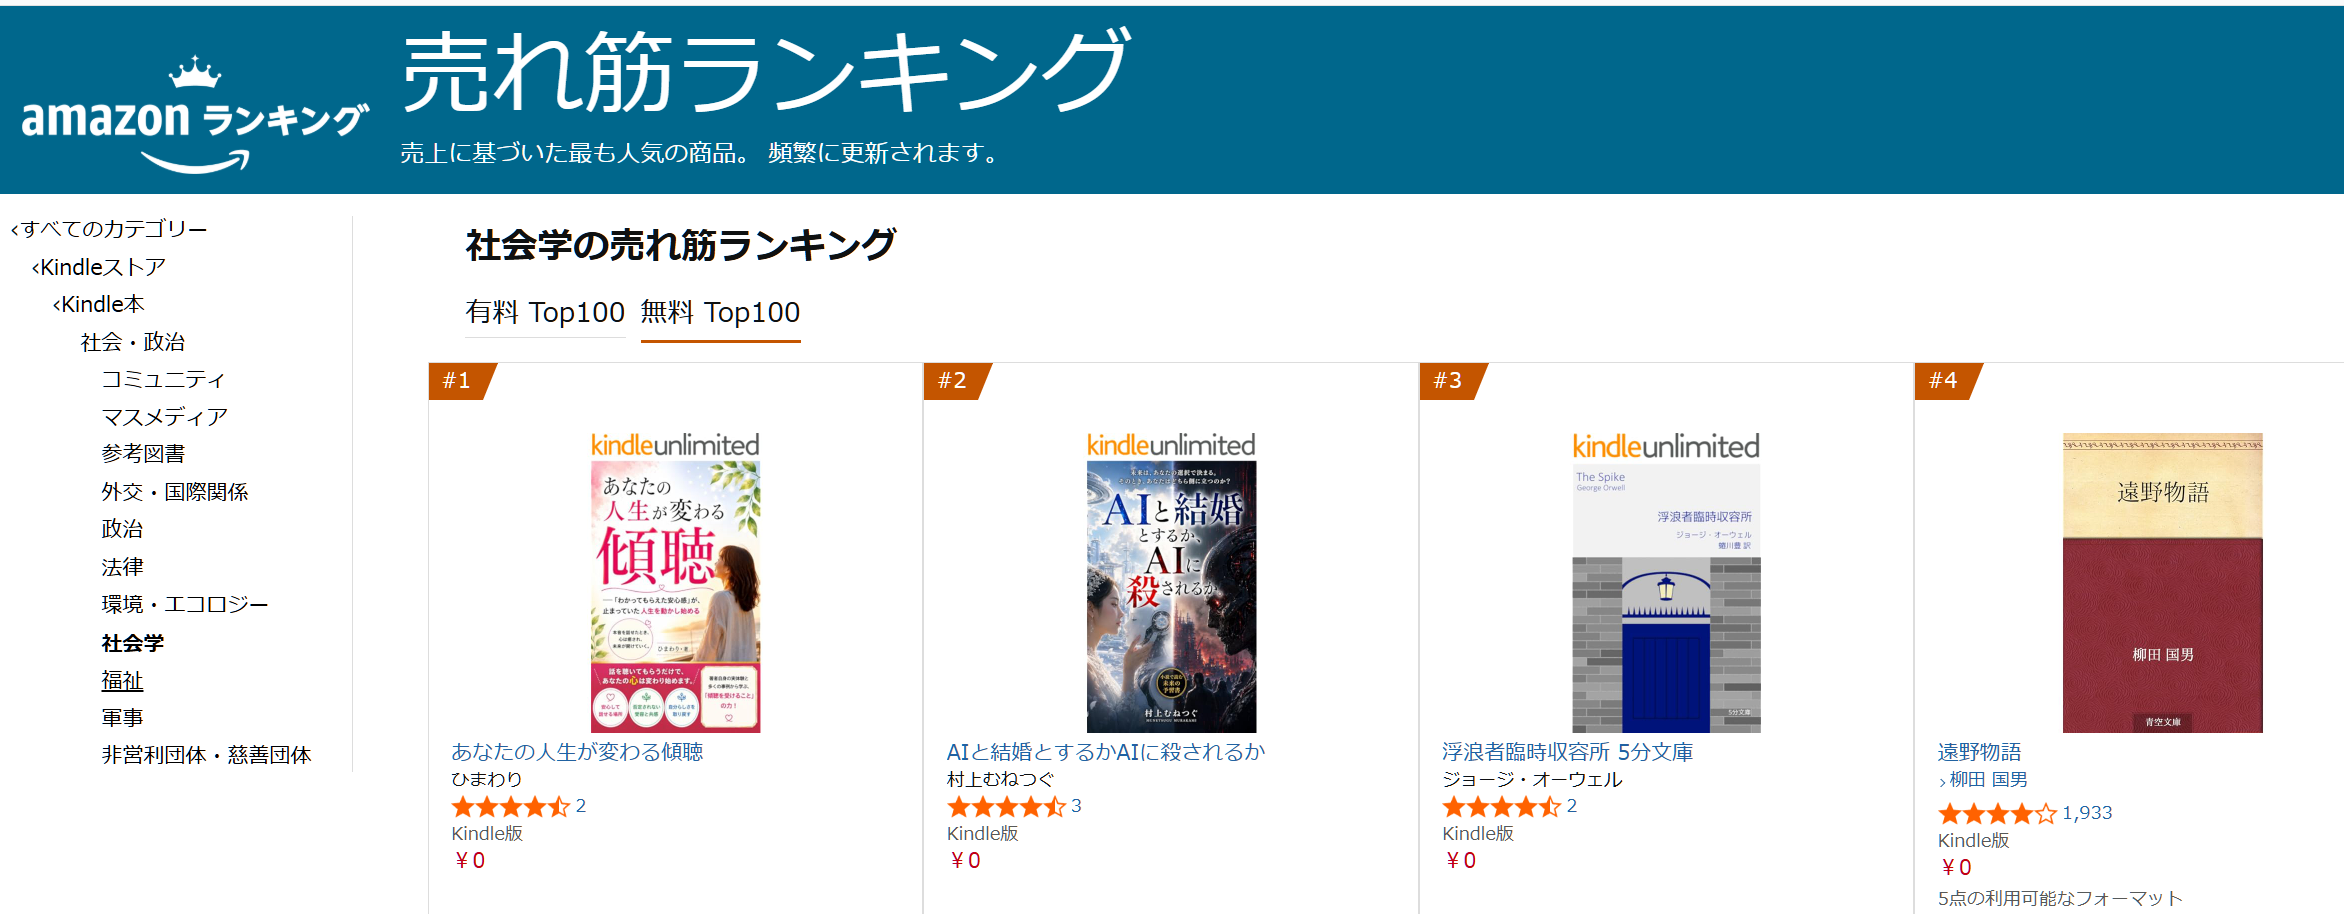Open star rating of AIと結婚 book

(1006, 806)
